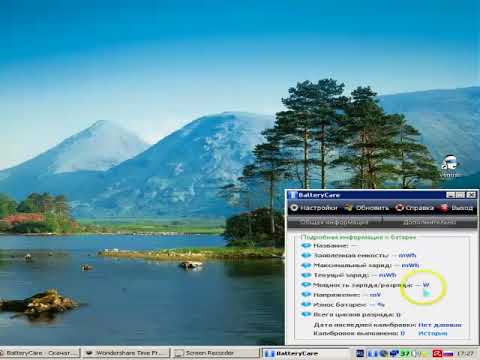Click the red tray icon near the clock
The height and width of the screenshot is (360, 480).
click(437, 353)
